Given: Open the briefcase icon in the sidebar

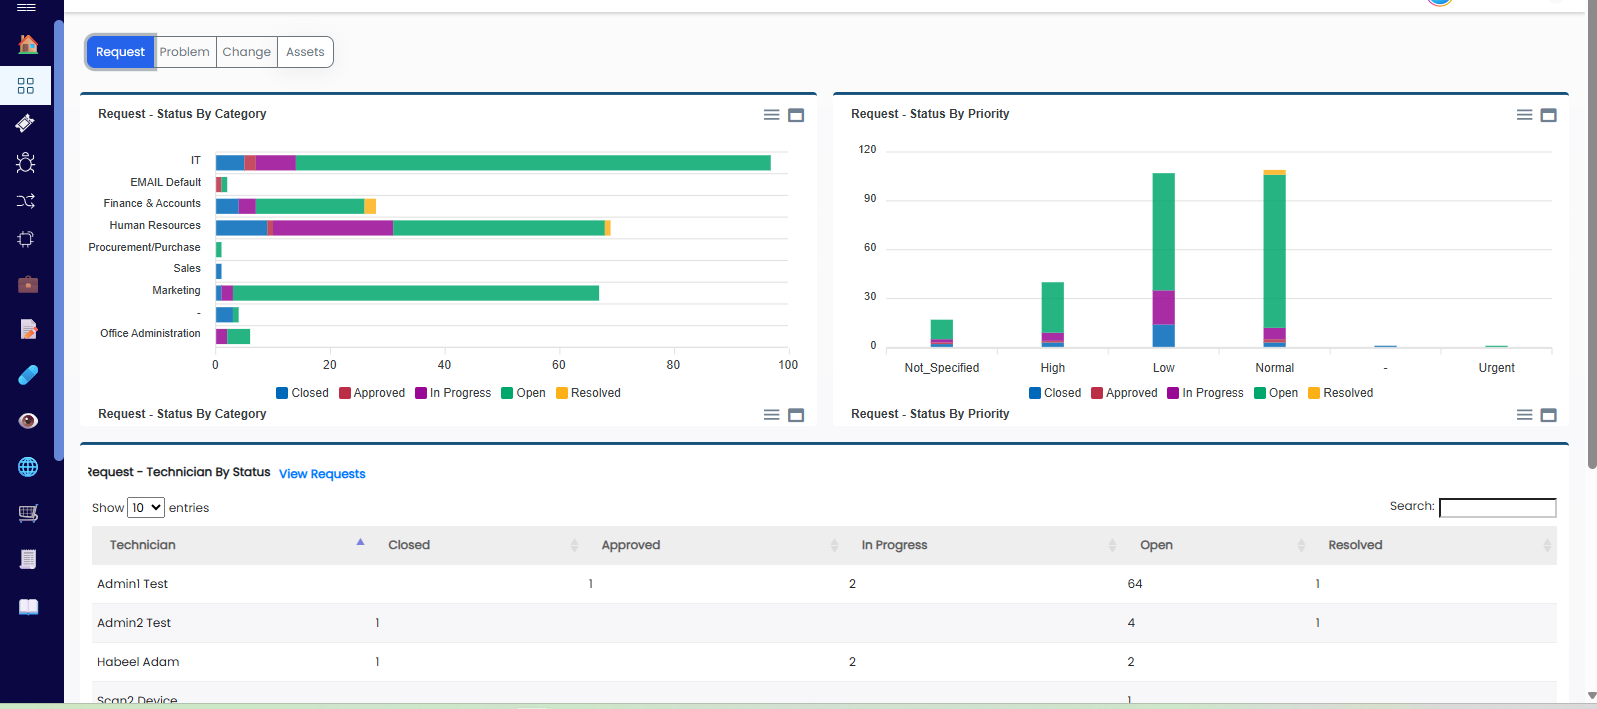Looking at the screenshot, I should pos(28,284).
